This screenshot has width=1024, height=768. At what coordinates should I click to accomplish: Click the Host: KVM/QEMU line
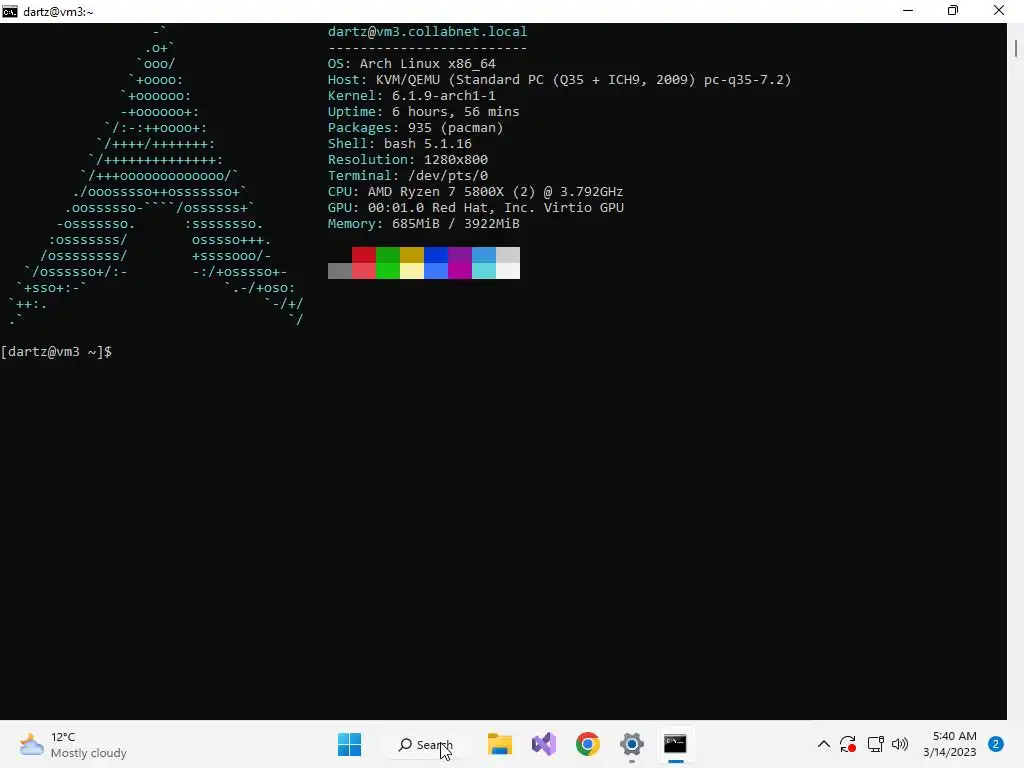click(559, 80)
